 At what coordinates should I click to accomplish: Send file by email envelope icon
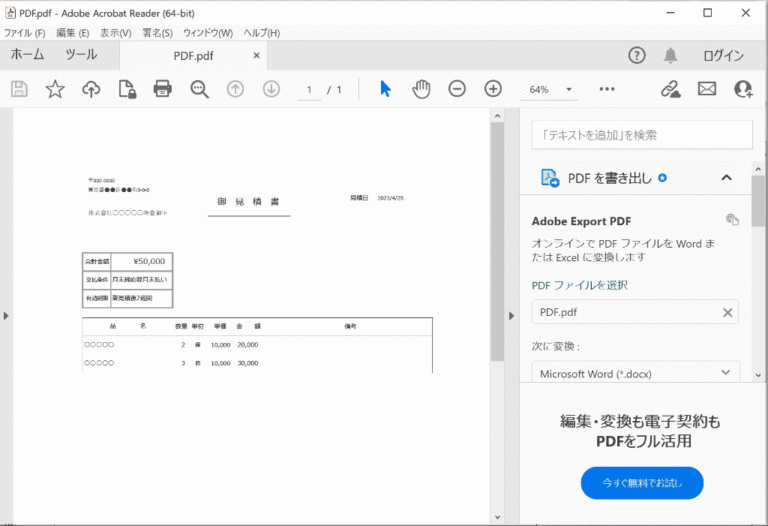(707, 89)
